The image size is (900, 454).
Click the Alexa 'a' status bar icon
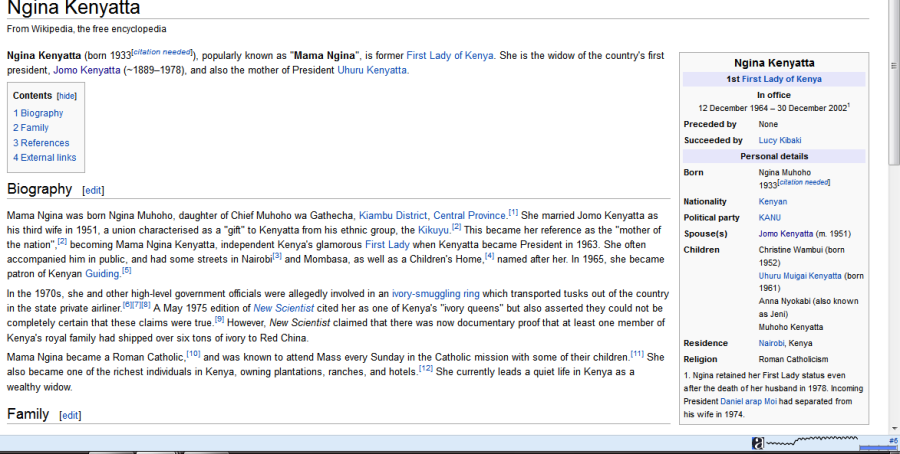(x=758, y=443)
